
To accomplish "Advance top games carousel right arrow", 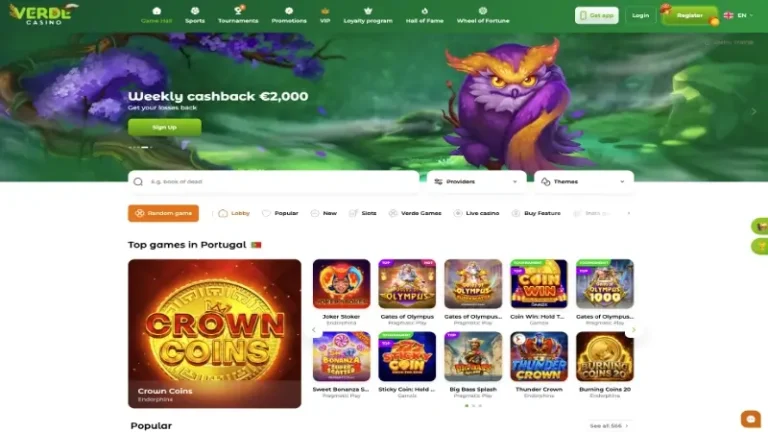I will [x=633, y=330].
